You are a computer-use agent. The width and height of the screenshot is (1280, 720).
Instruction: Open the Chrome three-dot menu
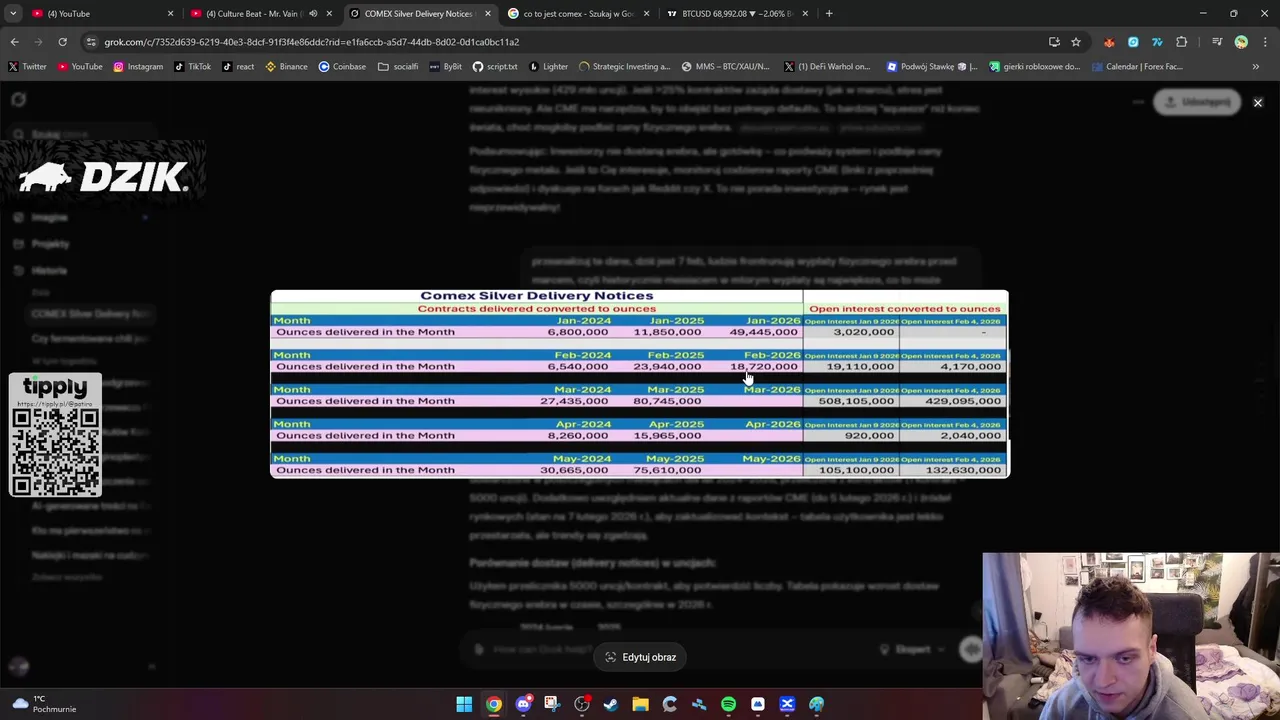pyautogui.click(x=1264, y=42)
